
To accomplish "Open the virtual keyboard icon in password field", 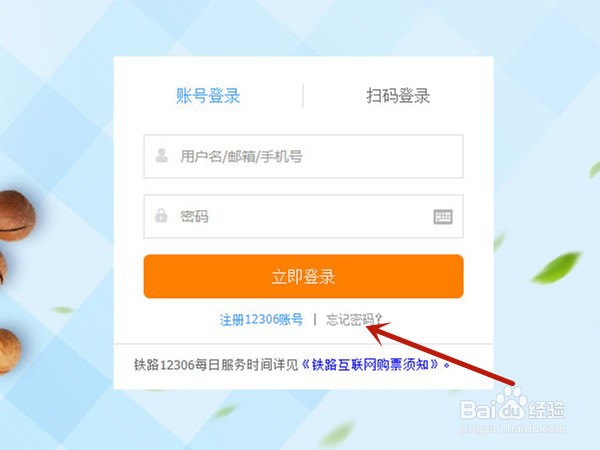I will tap(443, 217).
